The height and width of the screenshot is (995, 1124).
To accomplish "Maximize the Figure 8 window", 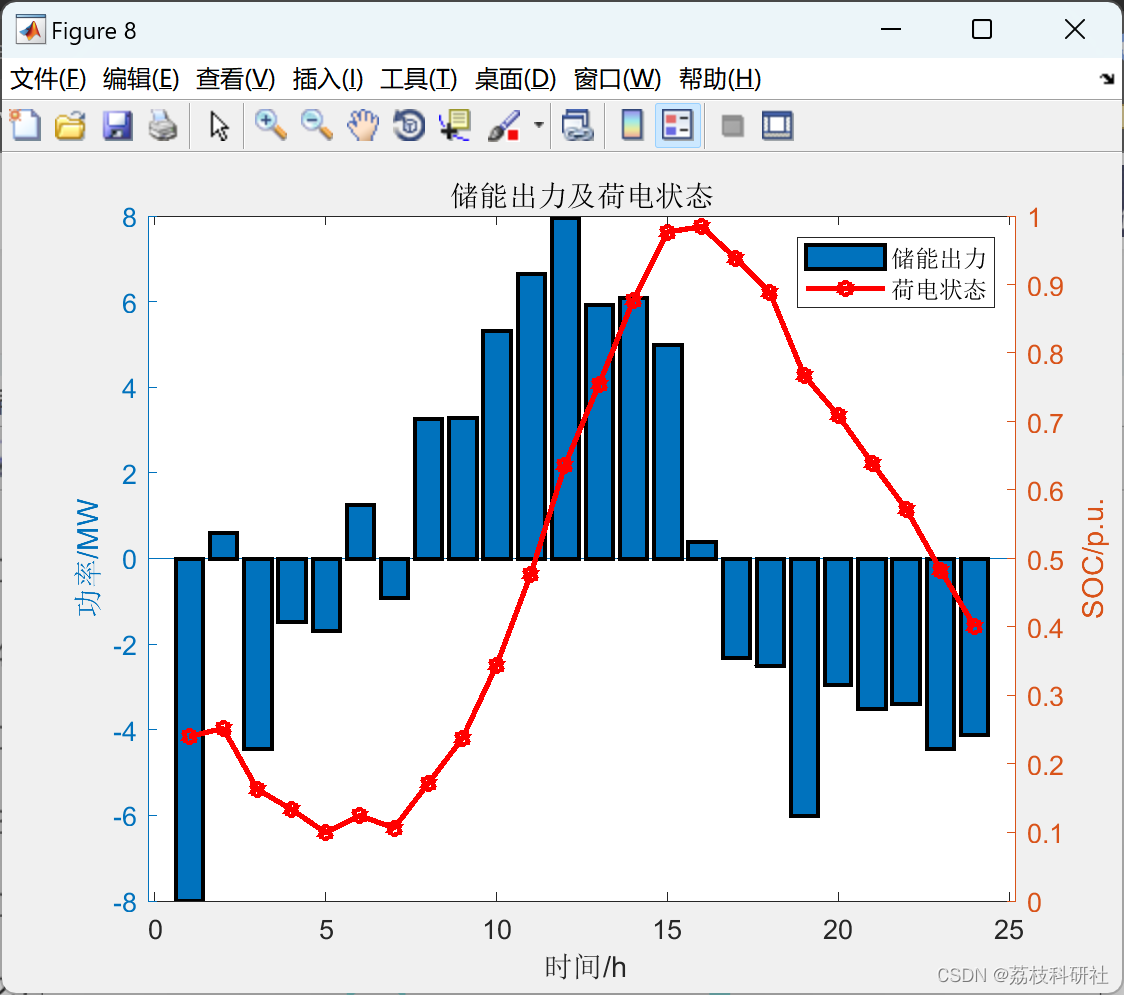I will tap(981, 29).
